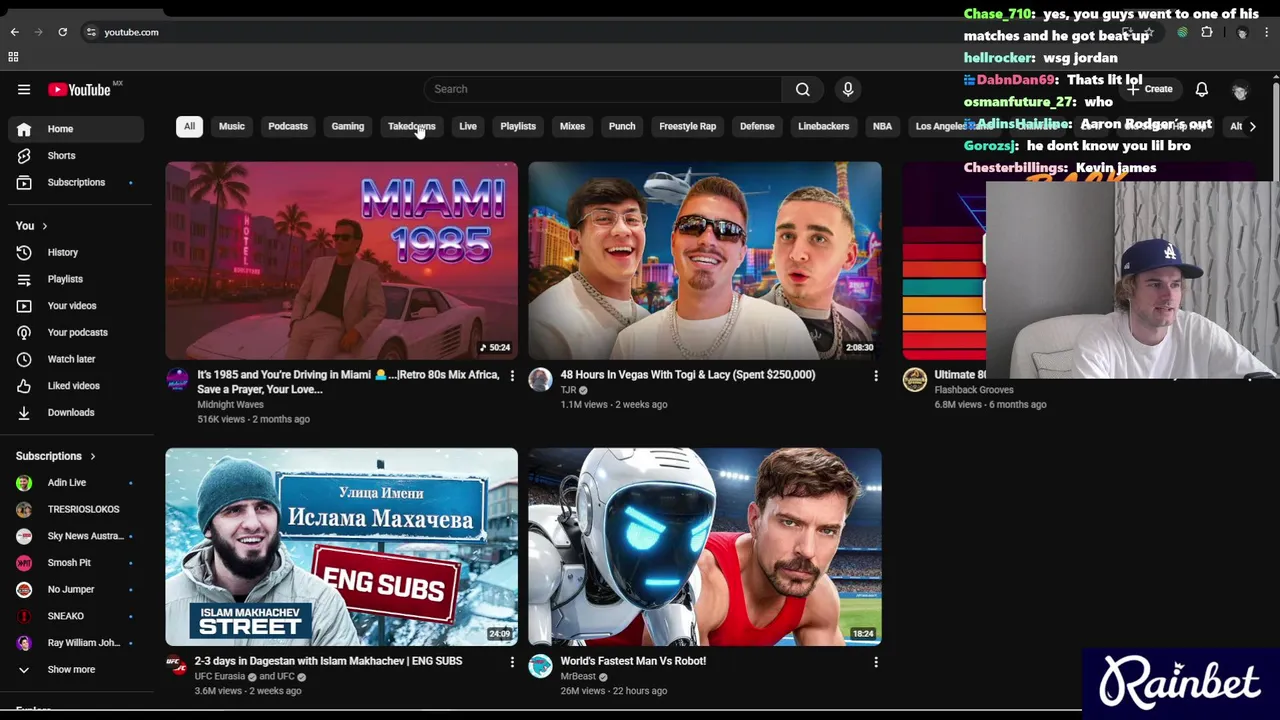Screen dimensions: 1280x720
Task: Open TRESRIOSLOKOS subscription channel
Action: (x=76, y=509)
